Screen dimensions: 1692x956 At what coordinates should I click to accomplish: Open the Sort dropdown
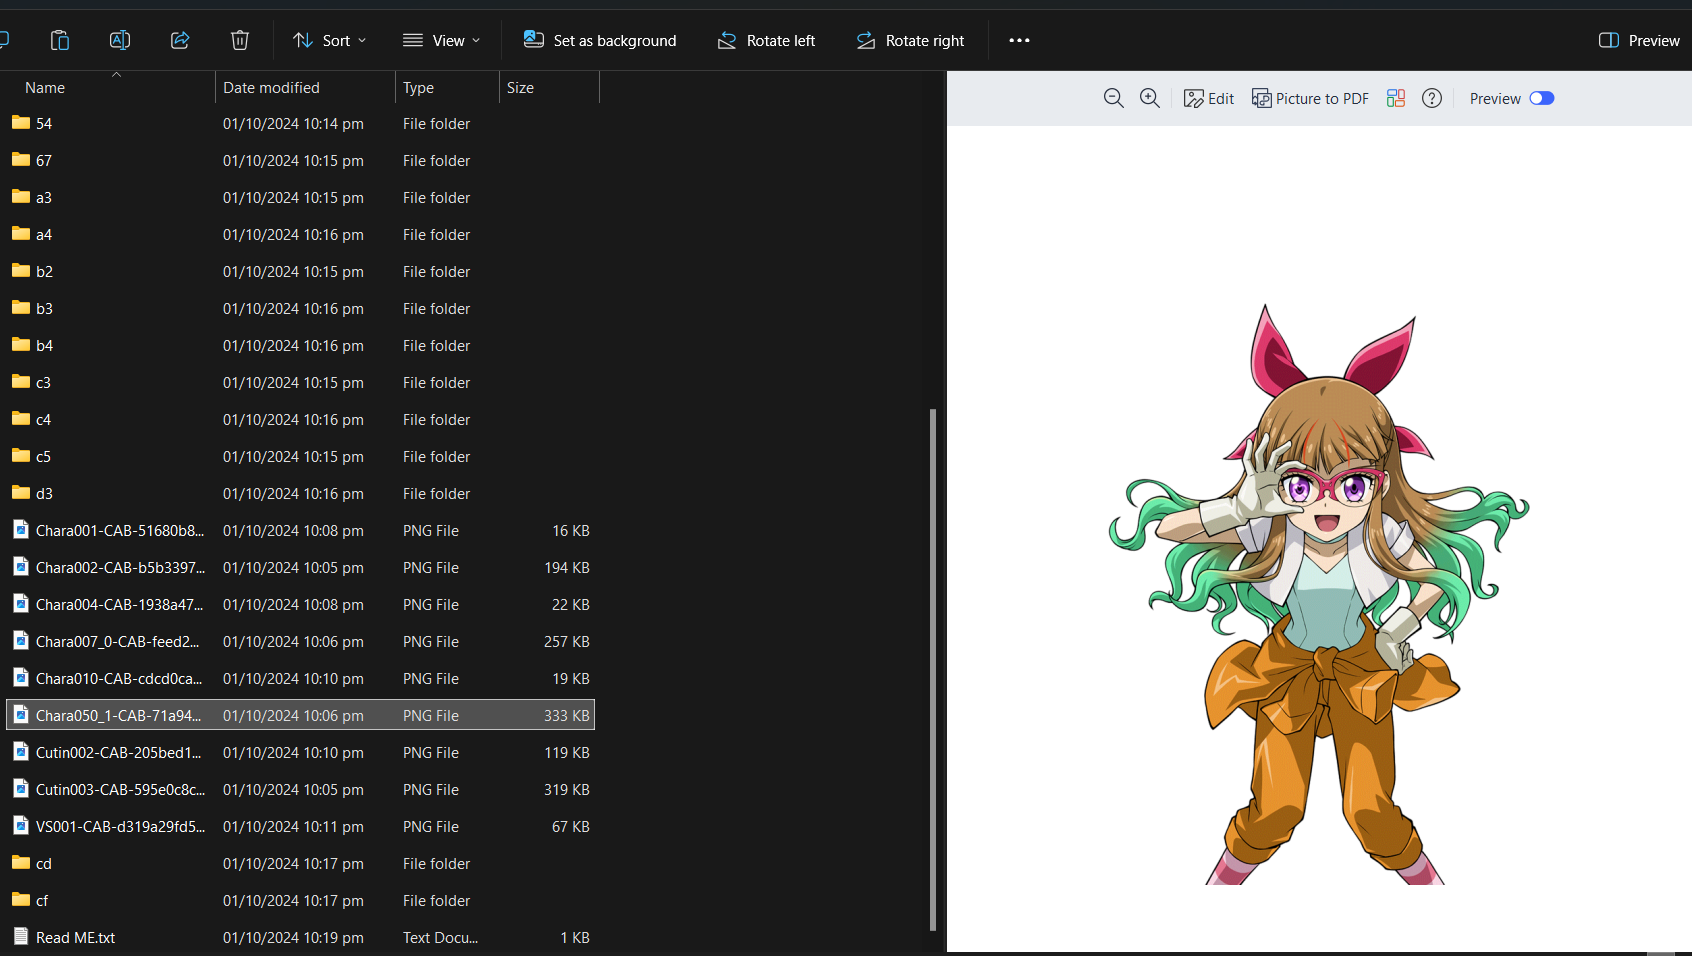[330, 40]
